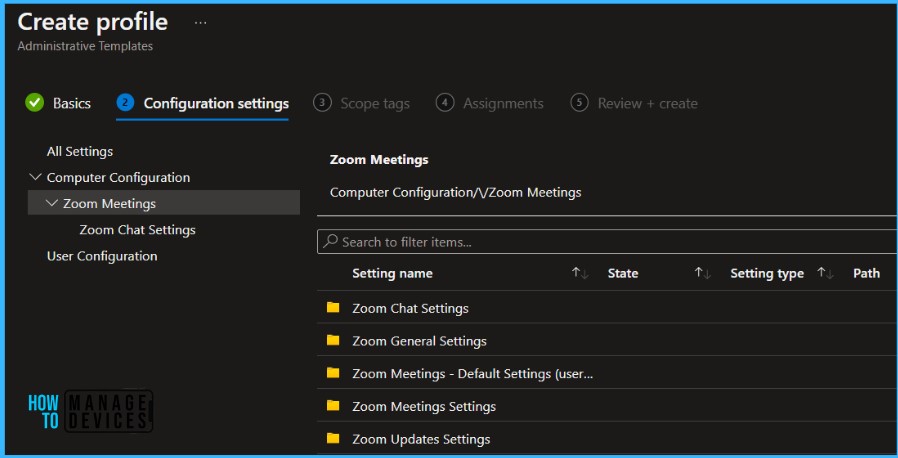The image size is (898, 458).
Task: Collapse the Zoom Meetings tree node
Action: coord(52,203)
